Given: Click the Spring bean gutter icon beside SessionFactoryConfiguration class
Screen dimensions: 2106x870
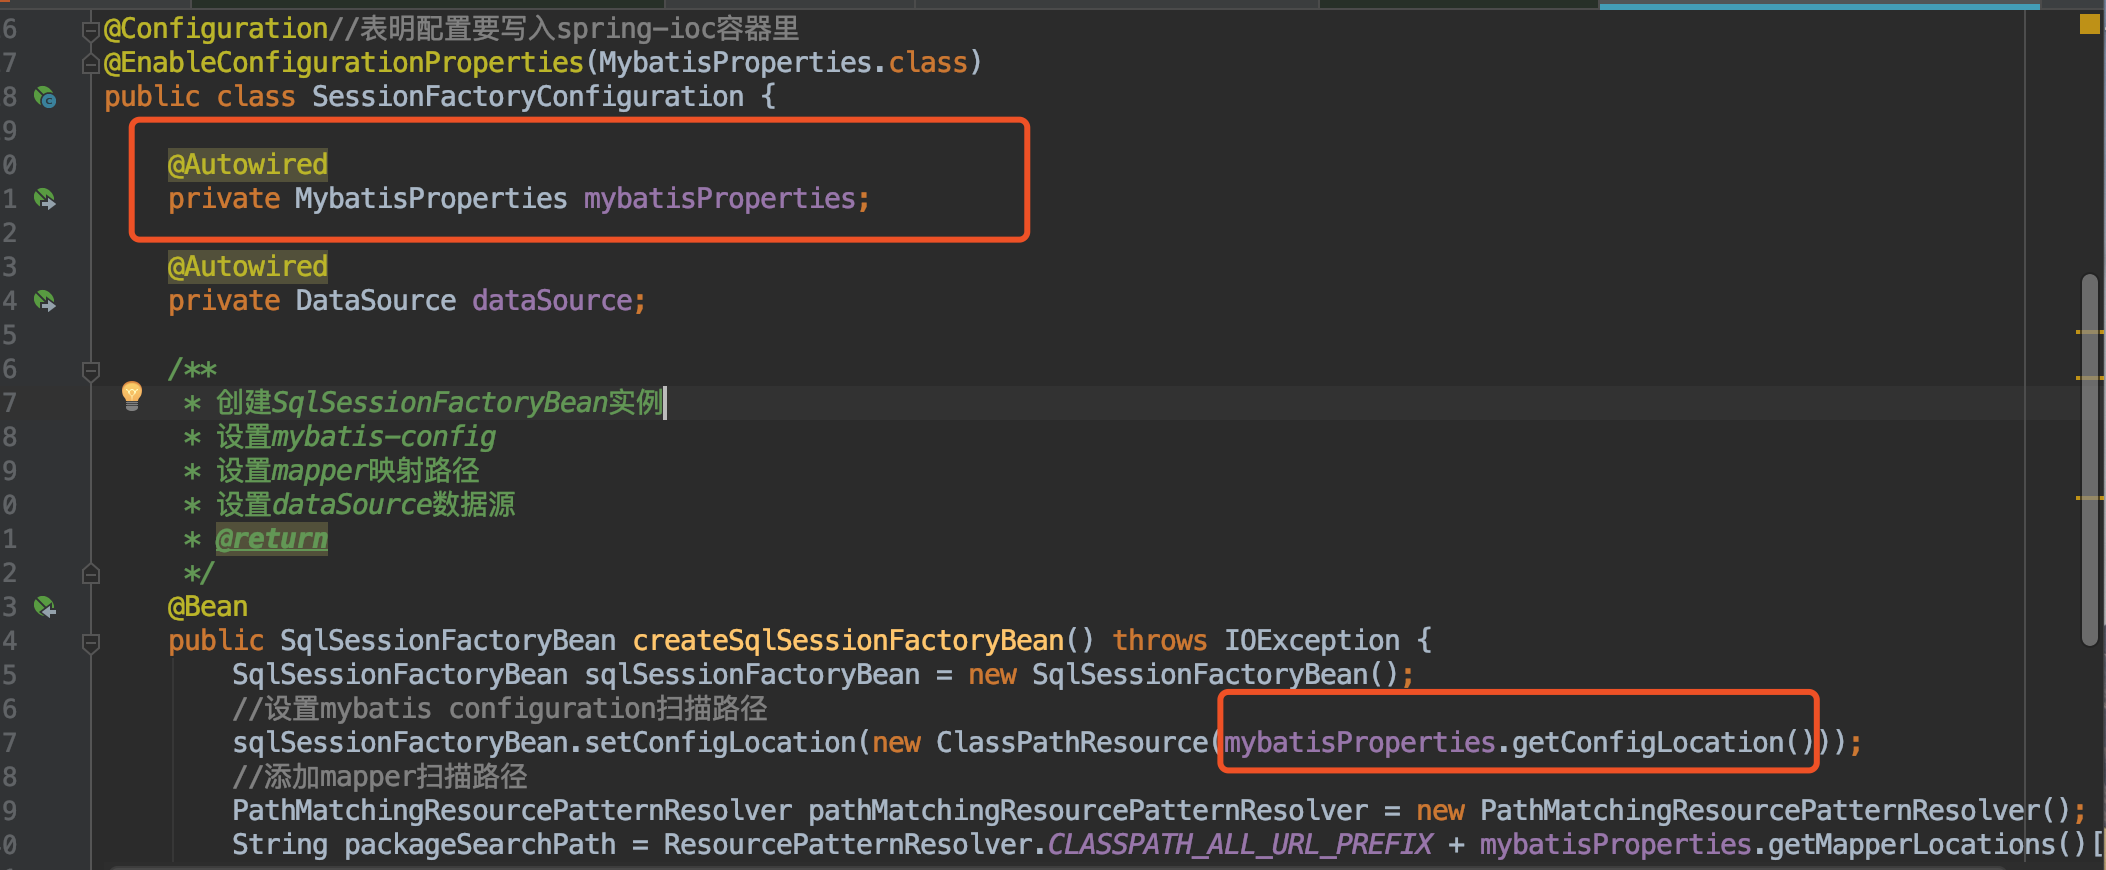Looking at the screenshot, I should click(45, 97).
